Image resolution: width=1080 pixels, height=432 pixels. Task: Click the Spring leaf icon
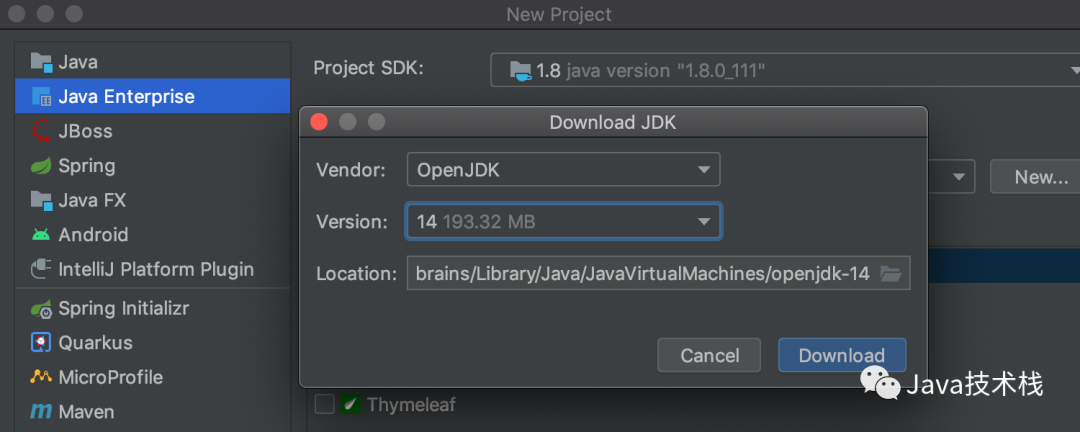(41, 166)
